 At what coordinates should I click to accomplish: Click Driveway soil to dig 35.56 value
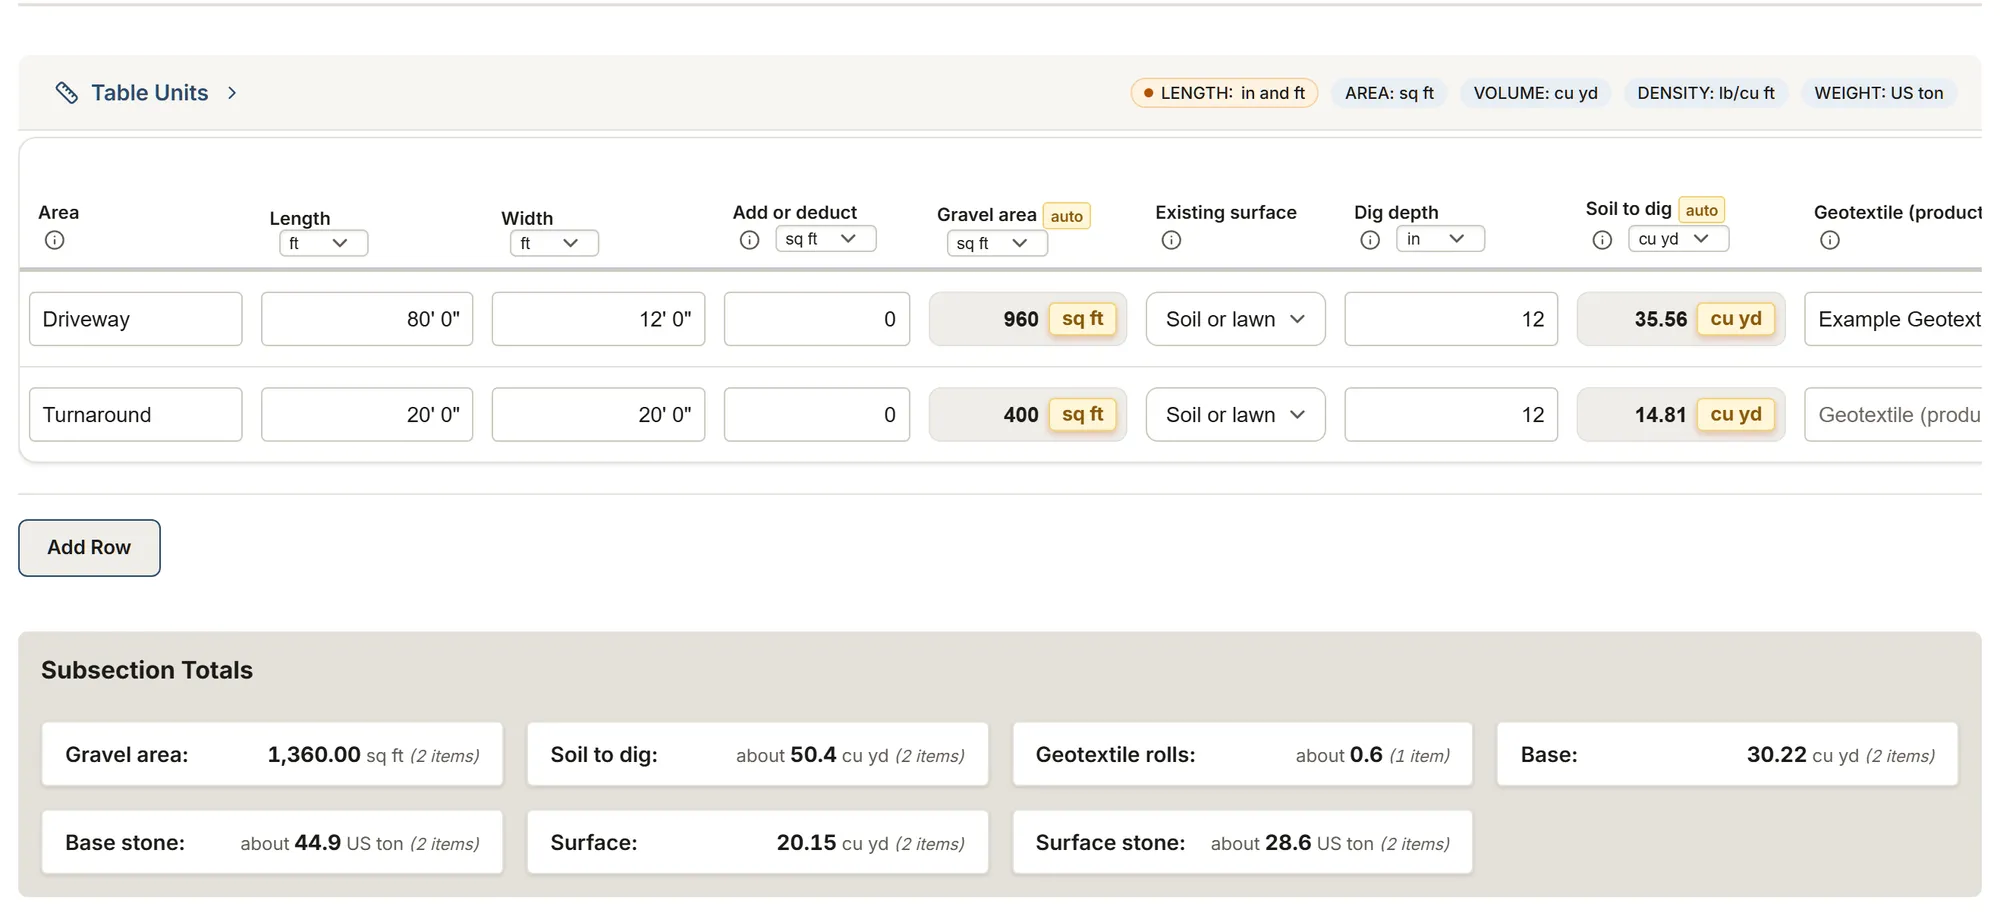click(x=1681, y=319)
